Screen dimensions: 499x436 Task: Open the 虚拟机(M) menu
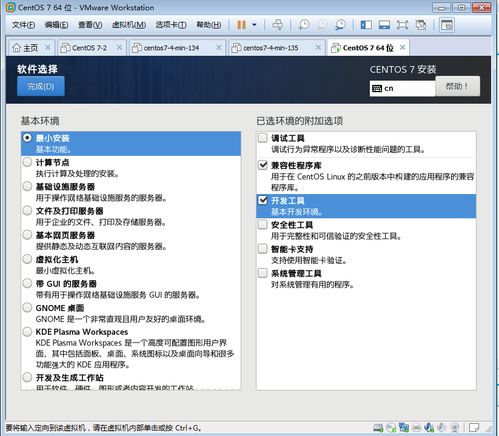click(x=129, y=25)
